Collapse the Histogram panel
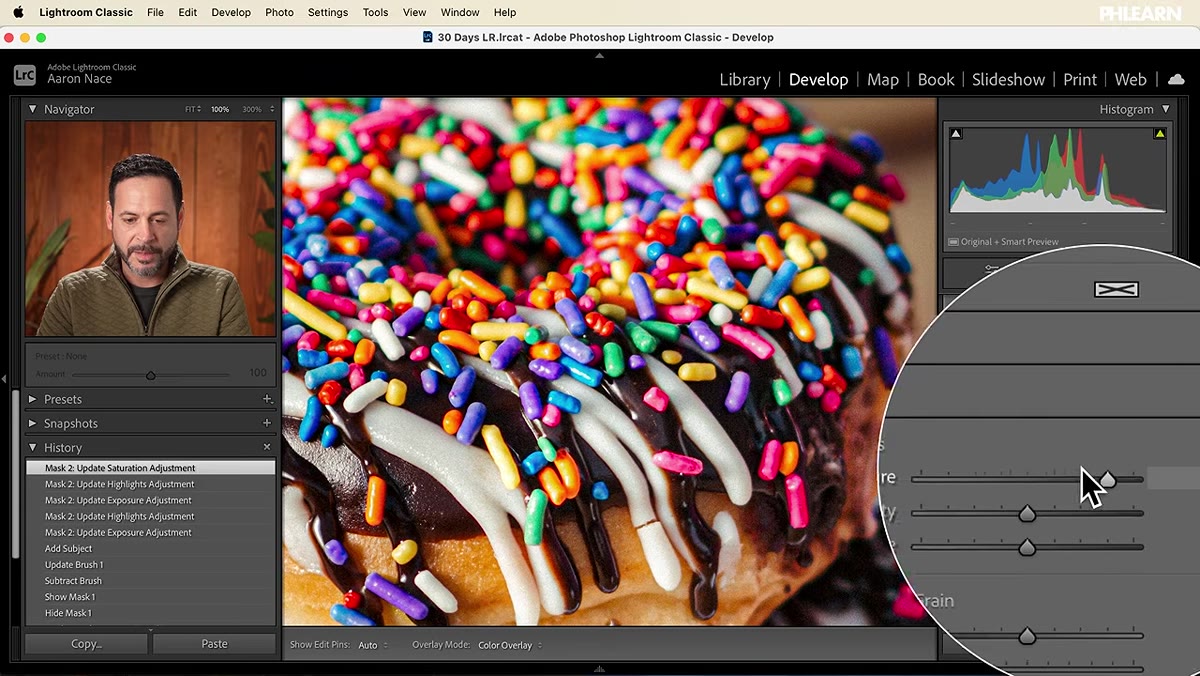Image resolution: width=1200 pixels, height=676 pixels. click(1165, 109)
